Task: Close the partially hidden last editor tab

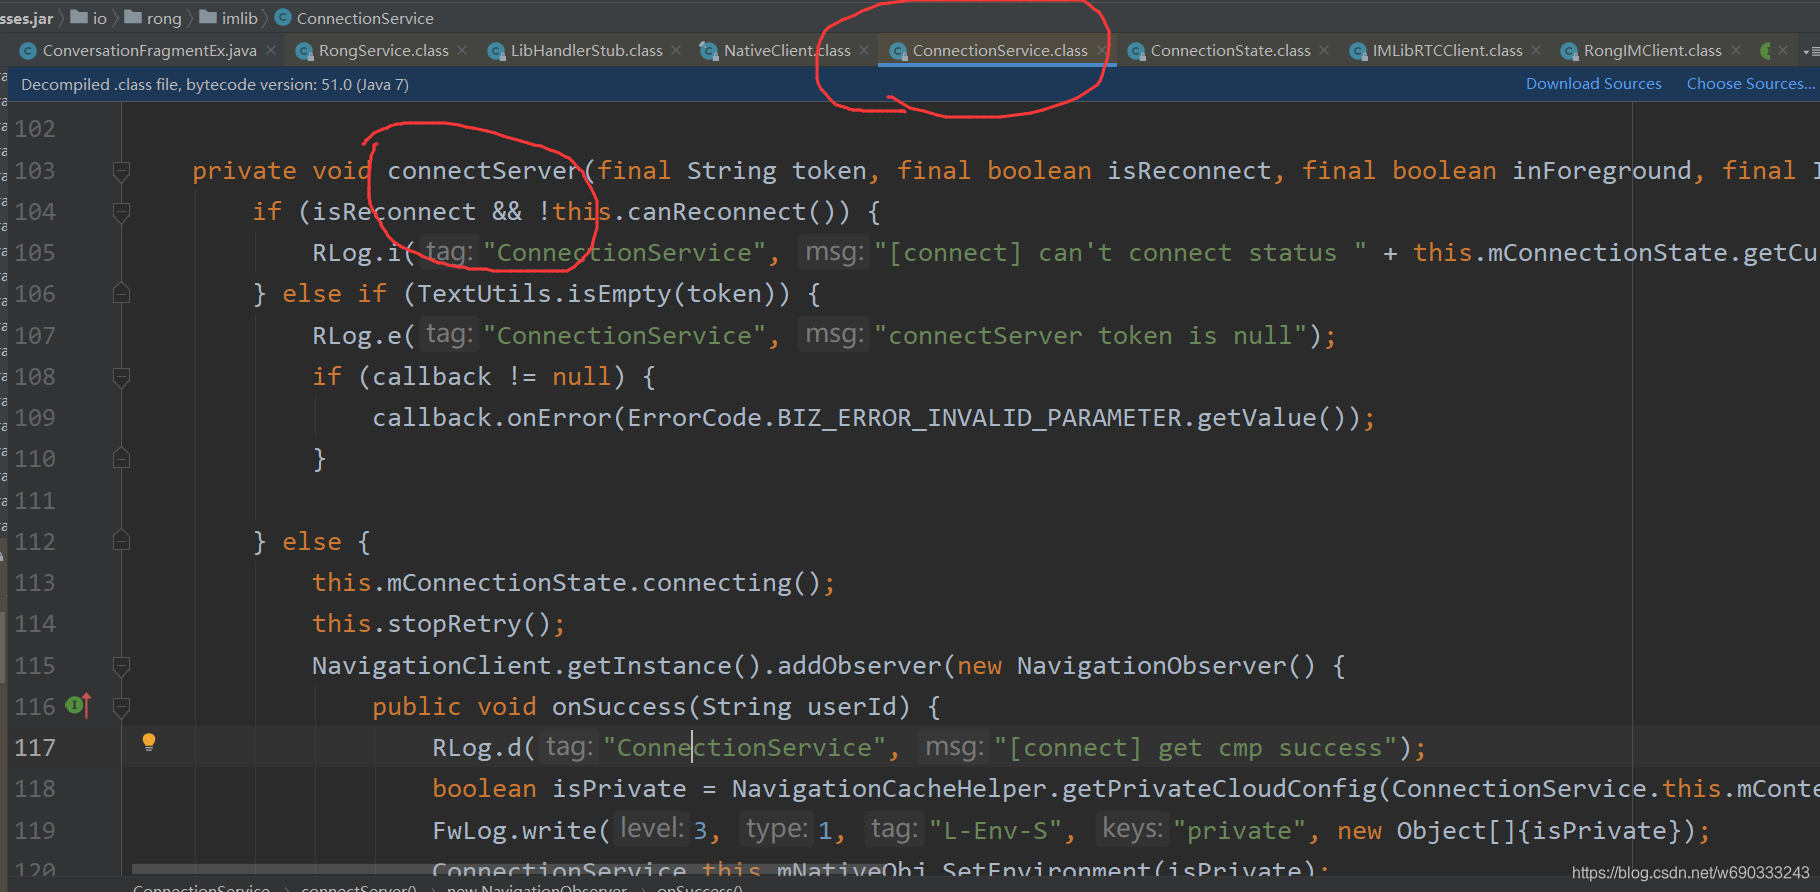Action: [1783, 50]
